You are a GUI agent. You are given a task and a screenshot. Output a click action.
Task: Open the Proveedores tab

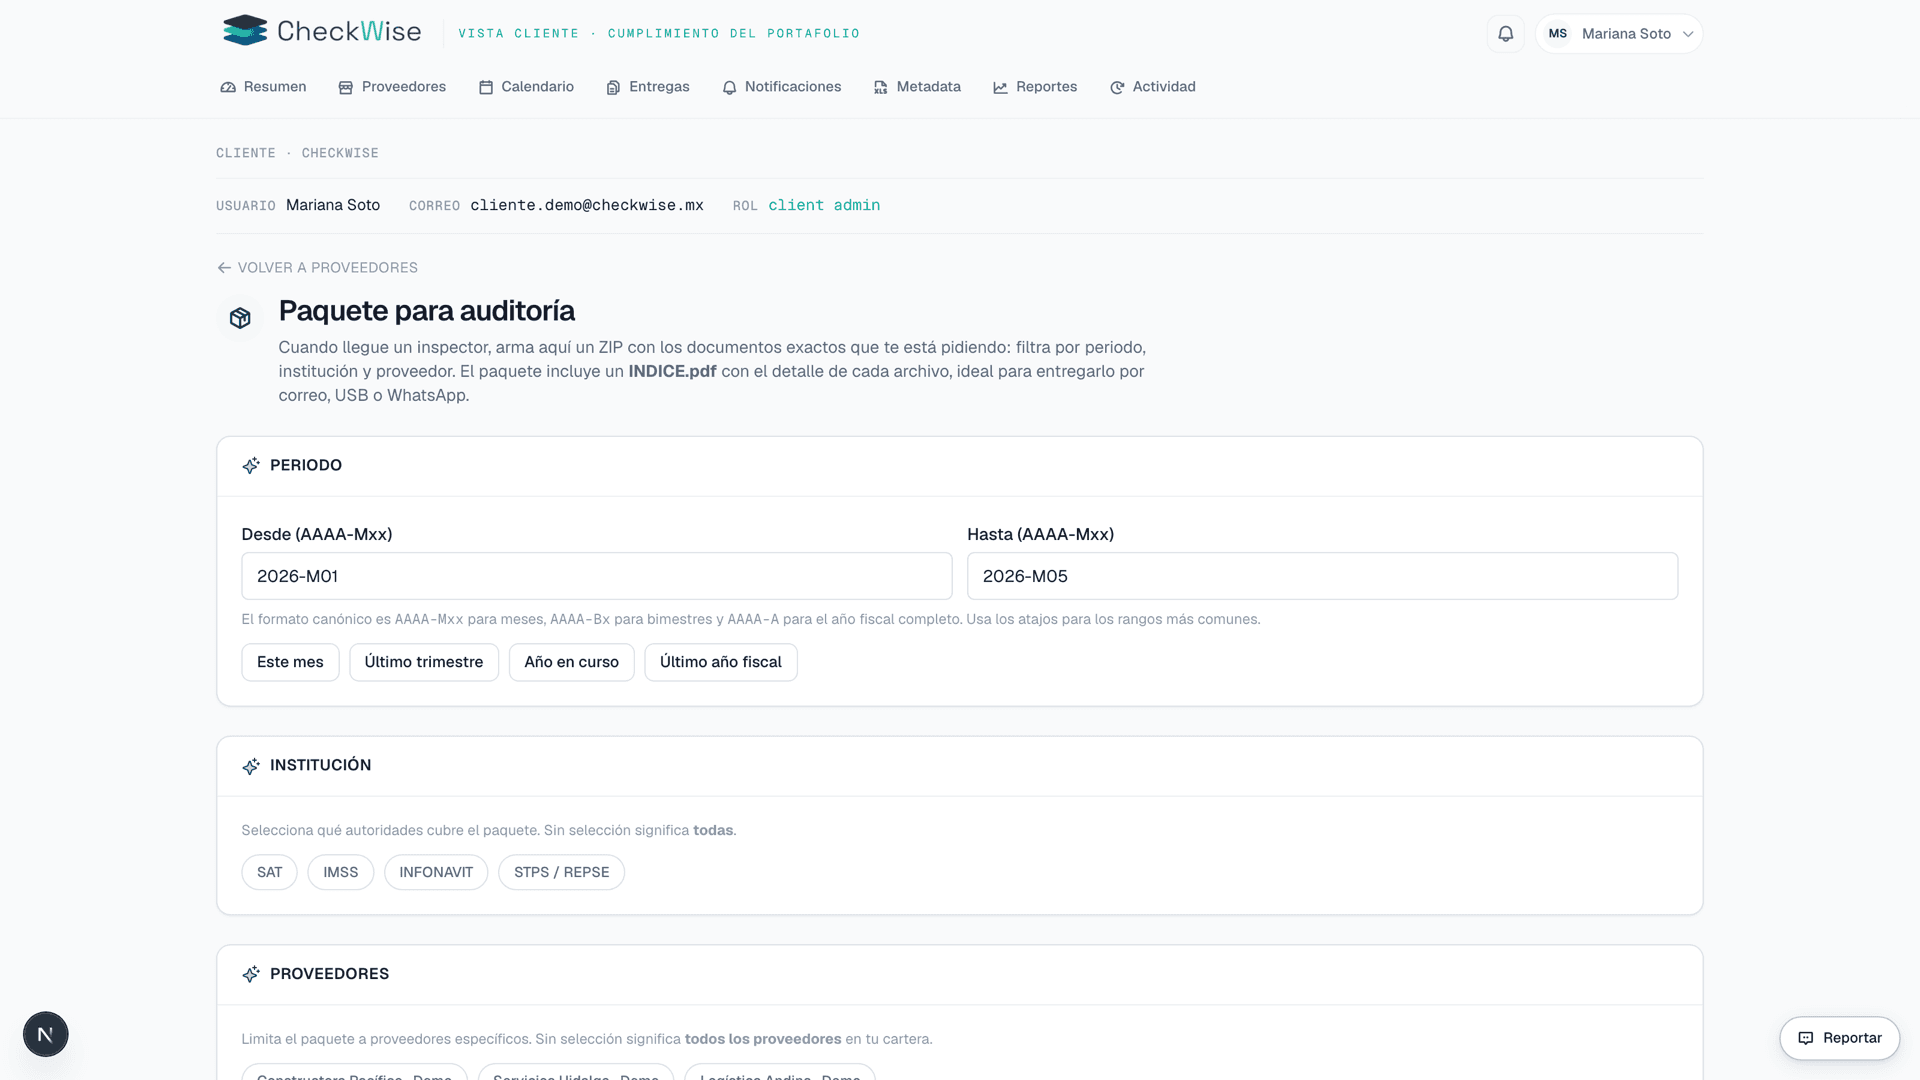(x=392, y=87)
